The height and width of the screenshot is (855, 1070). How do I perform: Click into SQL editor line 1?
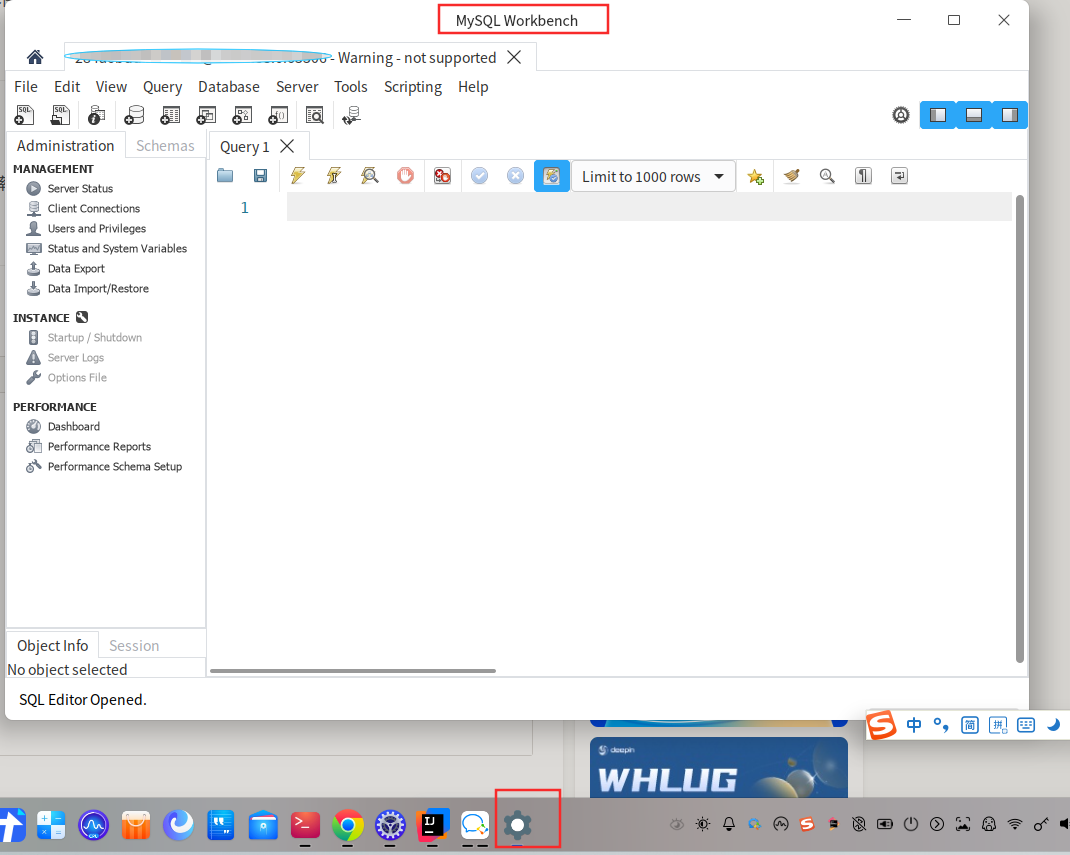click(648, 207)
